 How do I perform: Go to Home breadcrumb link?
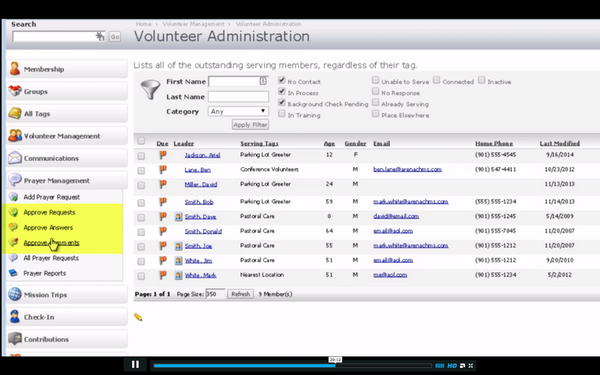[x=143, y=24]
